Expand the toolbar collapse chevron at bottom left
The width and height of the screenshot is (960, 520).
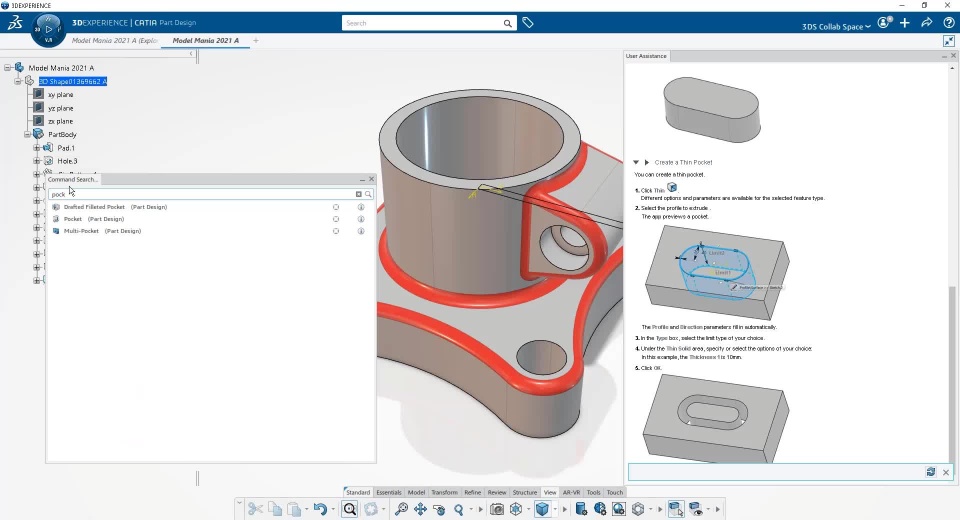point(239,502)
